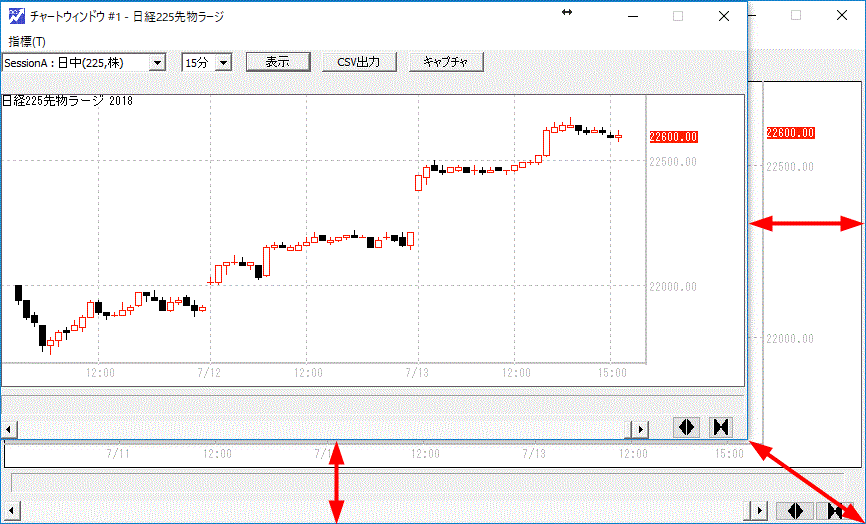Close the back chart window
Image resolution: width=866 pixels, height=524 pixels.
point(842,15)
